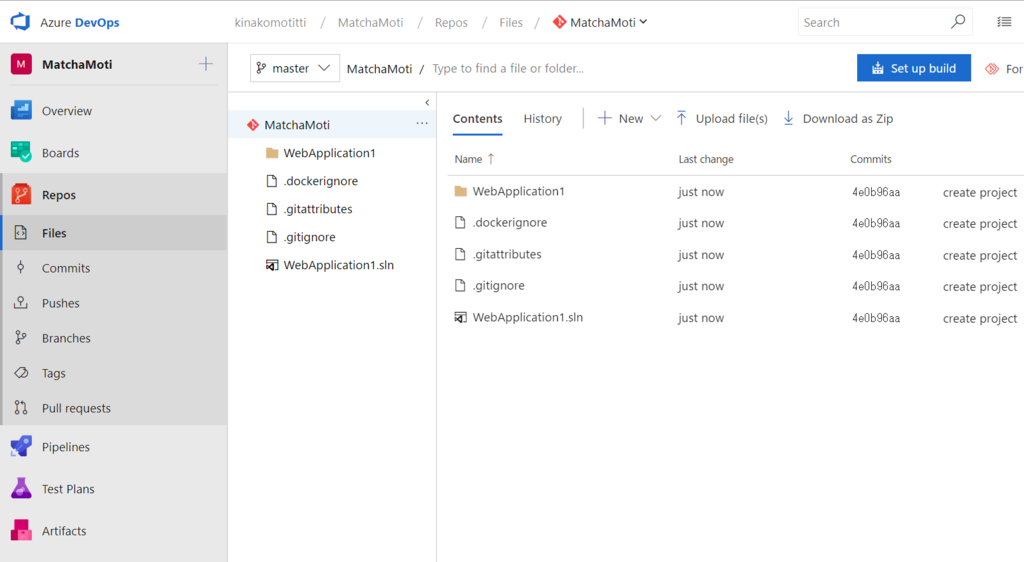Sort by Name column header
Image resolution: width=1024 pixels, height=562 pixels.
click(474, 159)
